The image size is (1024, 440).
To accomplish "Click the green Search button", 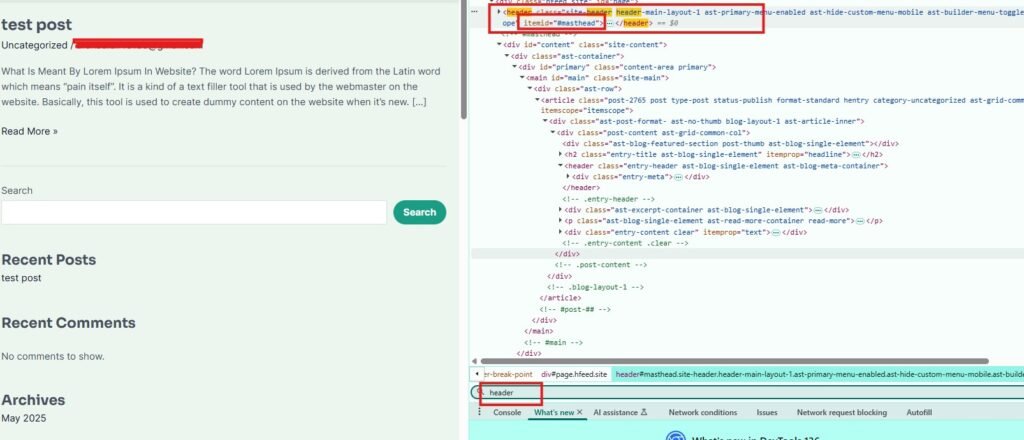I will [419, 212].
